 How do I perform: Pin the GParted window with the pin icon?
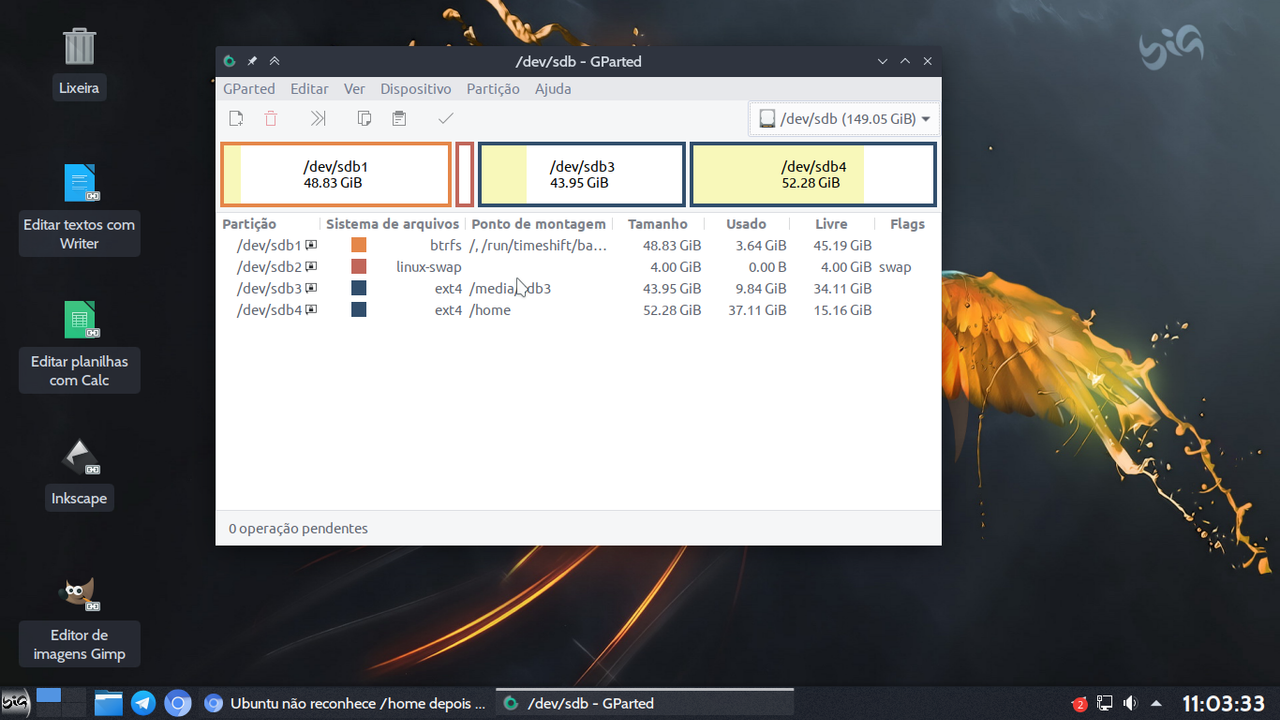pos(252,61)
